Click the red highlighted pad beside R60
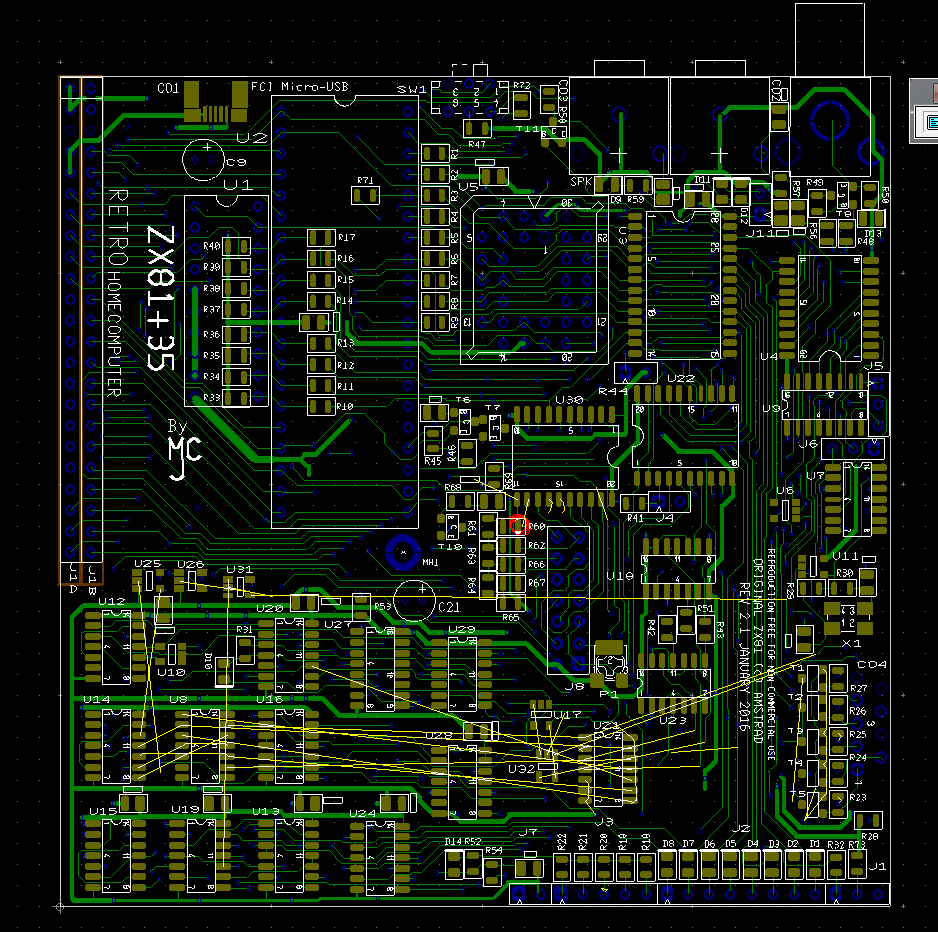938x932 pixels. [x=519, y=526]
